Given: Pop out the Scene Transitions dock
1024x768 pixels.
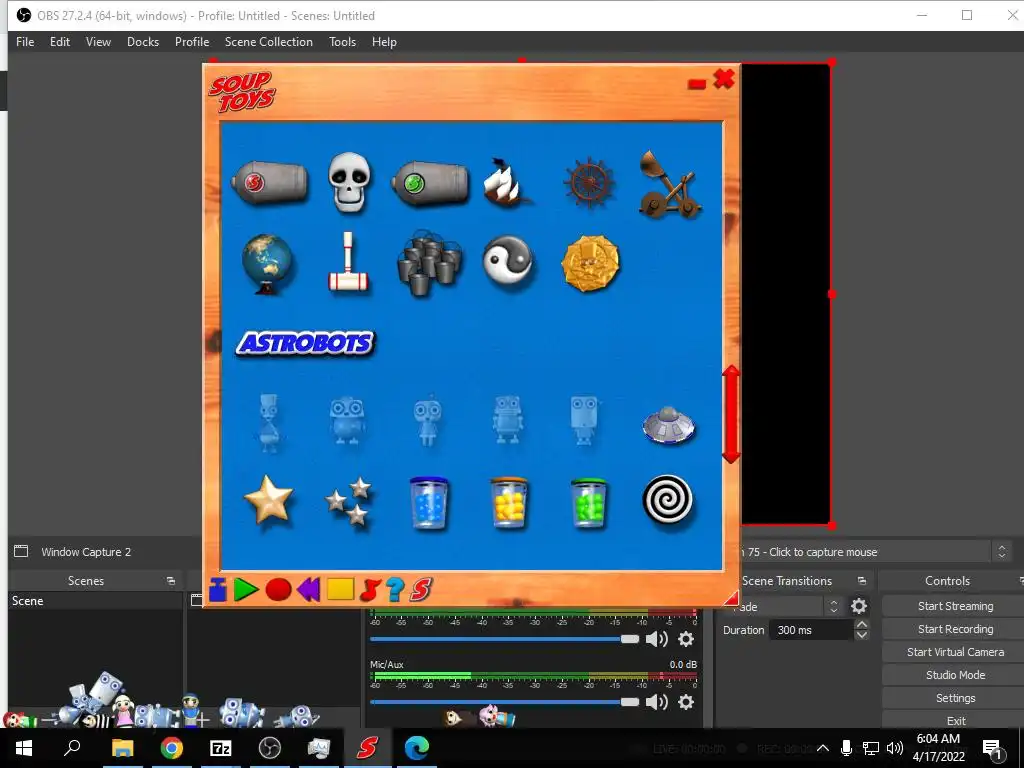Looking at the screenshot, I should (861, 581).
